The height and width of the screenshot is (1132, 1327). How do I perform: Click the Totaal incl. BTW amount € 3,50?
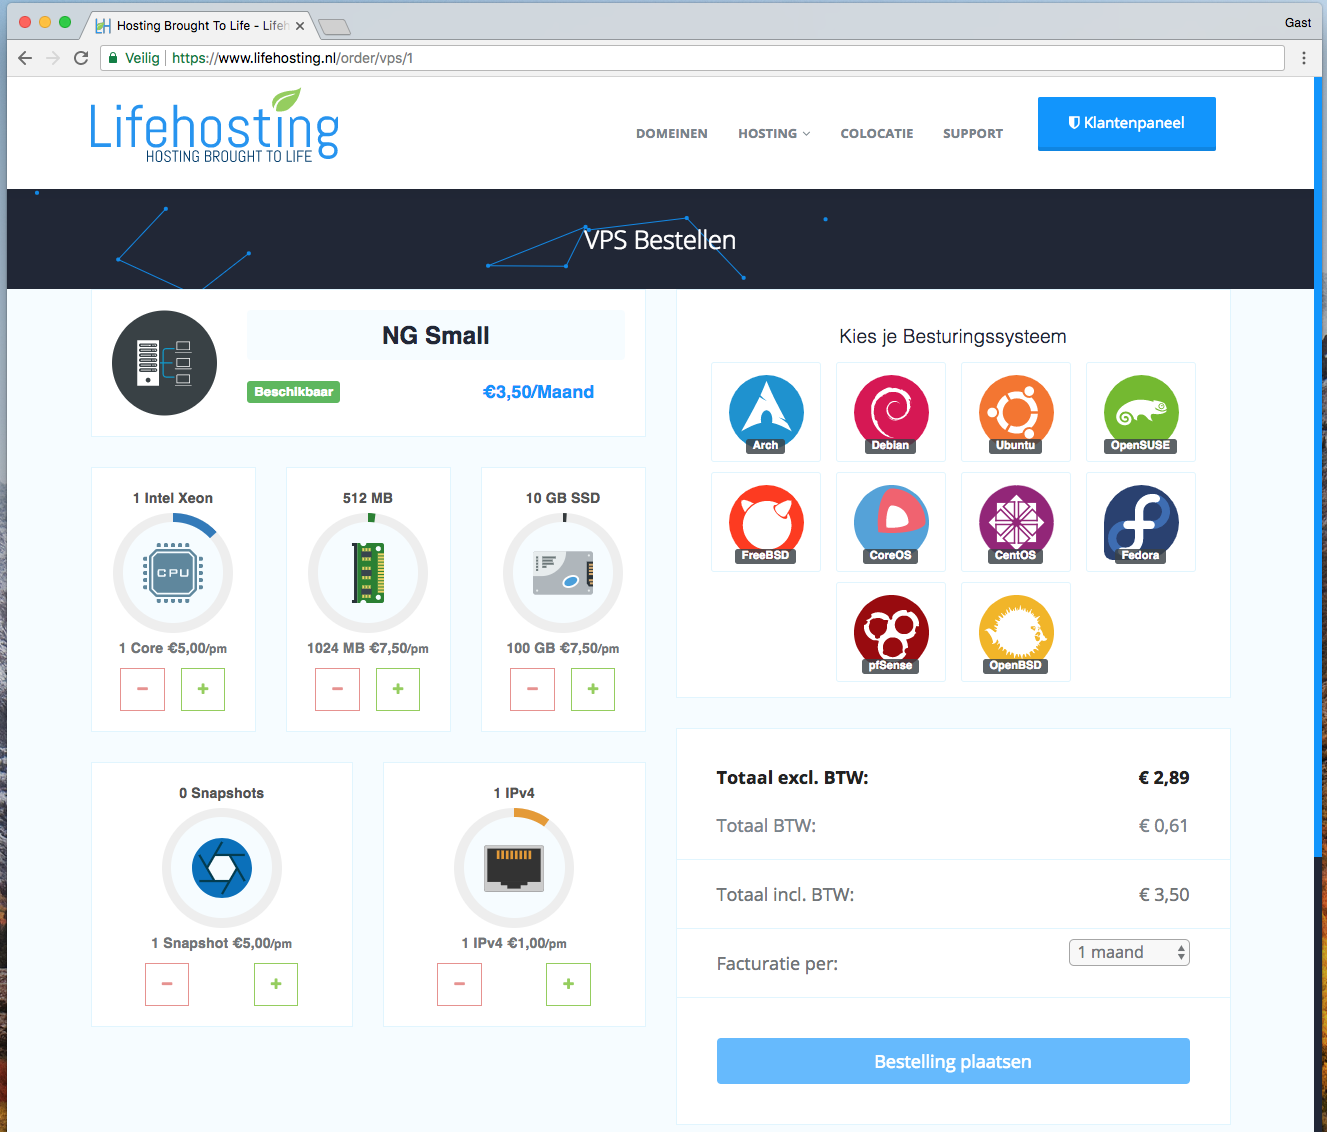click(x=1164, y=895)
